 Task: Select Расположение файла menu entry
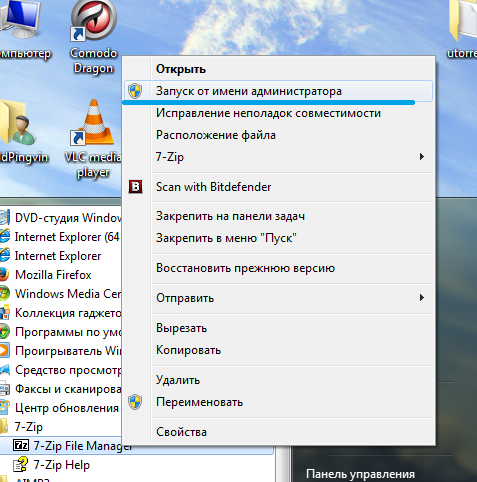pyautogui.click(x=278, y=135)
